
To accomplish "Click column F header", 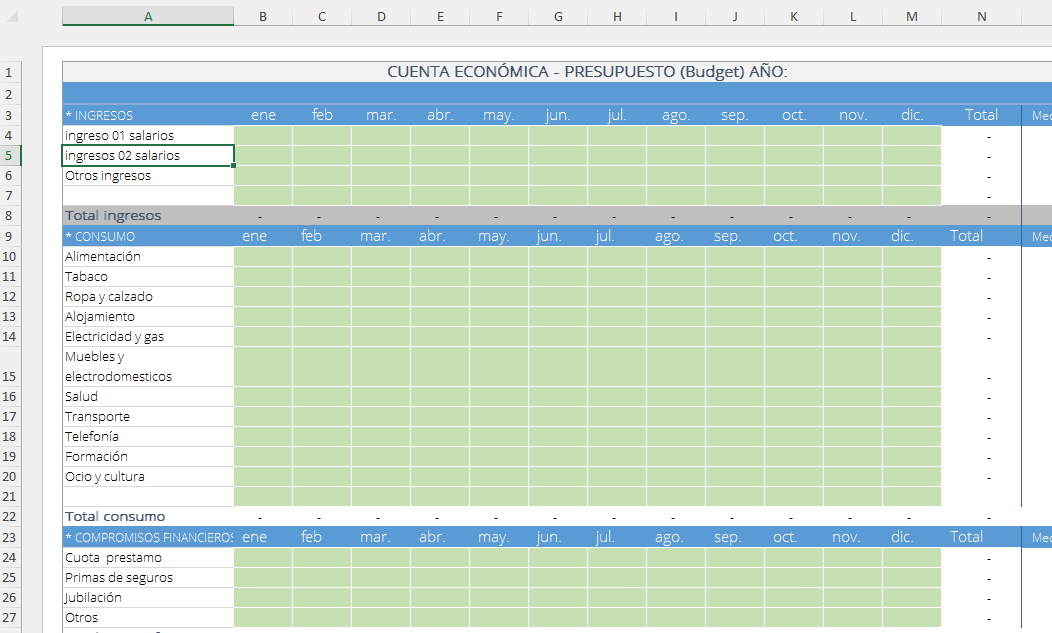I will (x=498, y=16).
